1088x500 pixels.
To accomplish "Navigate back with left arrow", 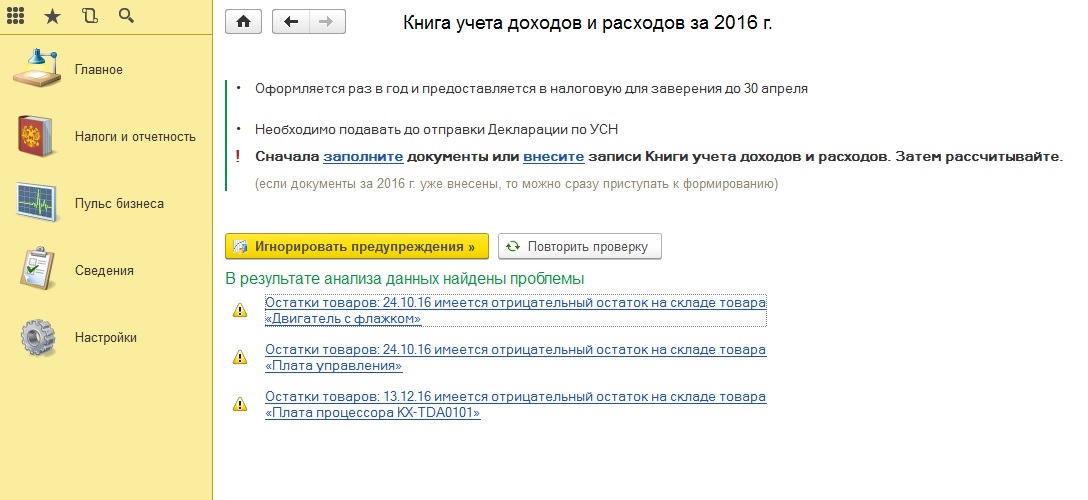I will tap(291, 22).
